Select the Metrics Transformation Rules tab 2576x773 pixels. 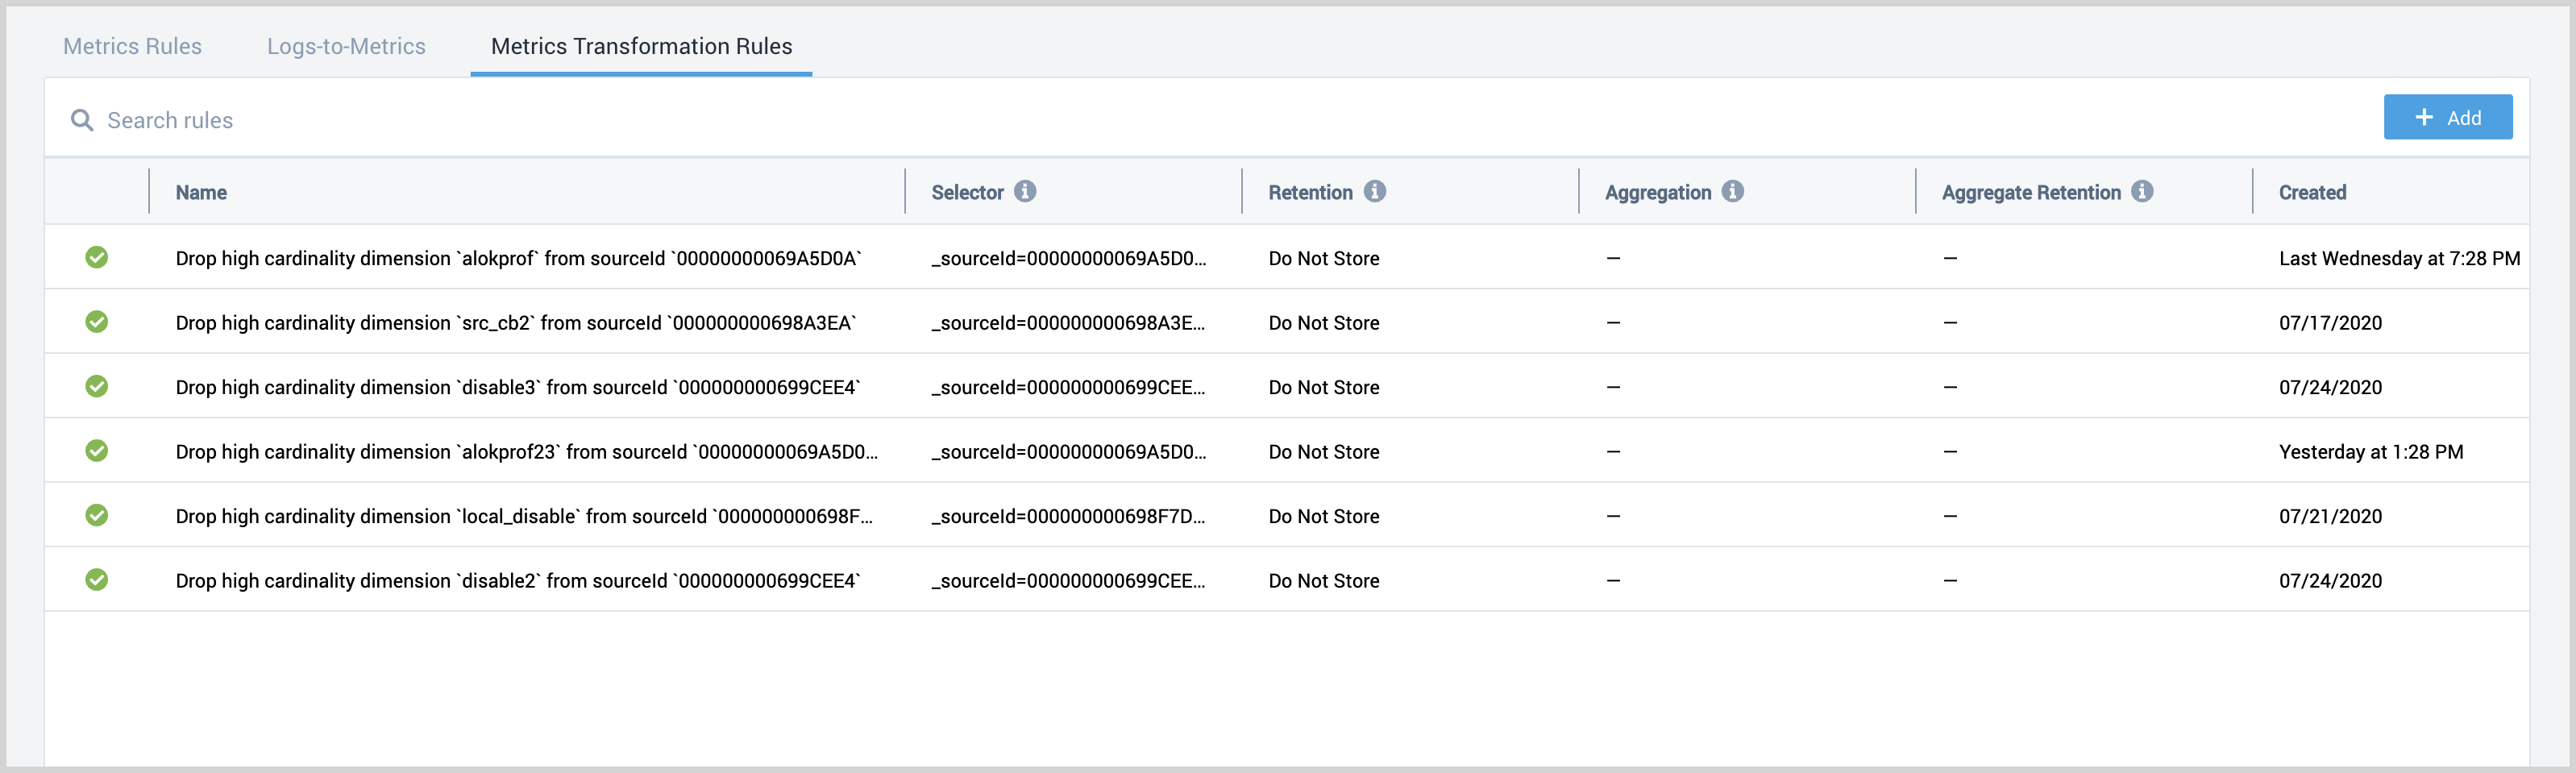tap(641, 46)
